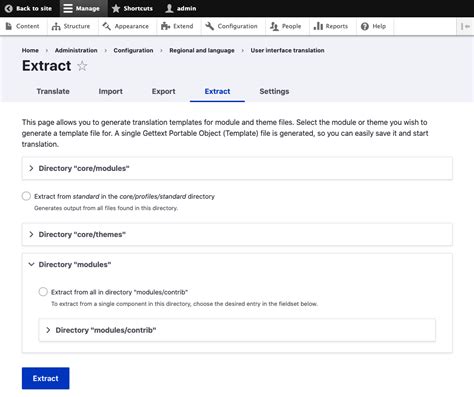This screenshot has height=397, width=474.
Task: Expand Directory "core/modules" section
Action: [237, 168]
